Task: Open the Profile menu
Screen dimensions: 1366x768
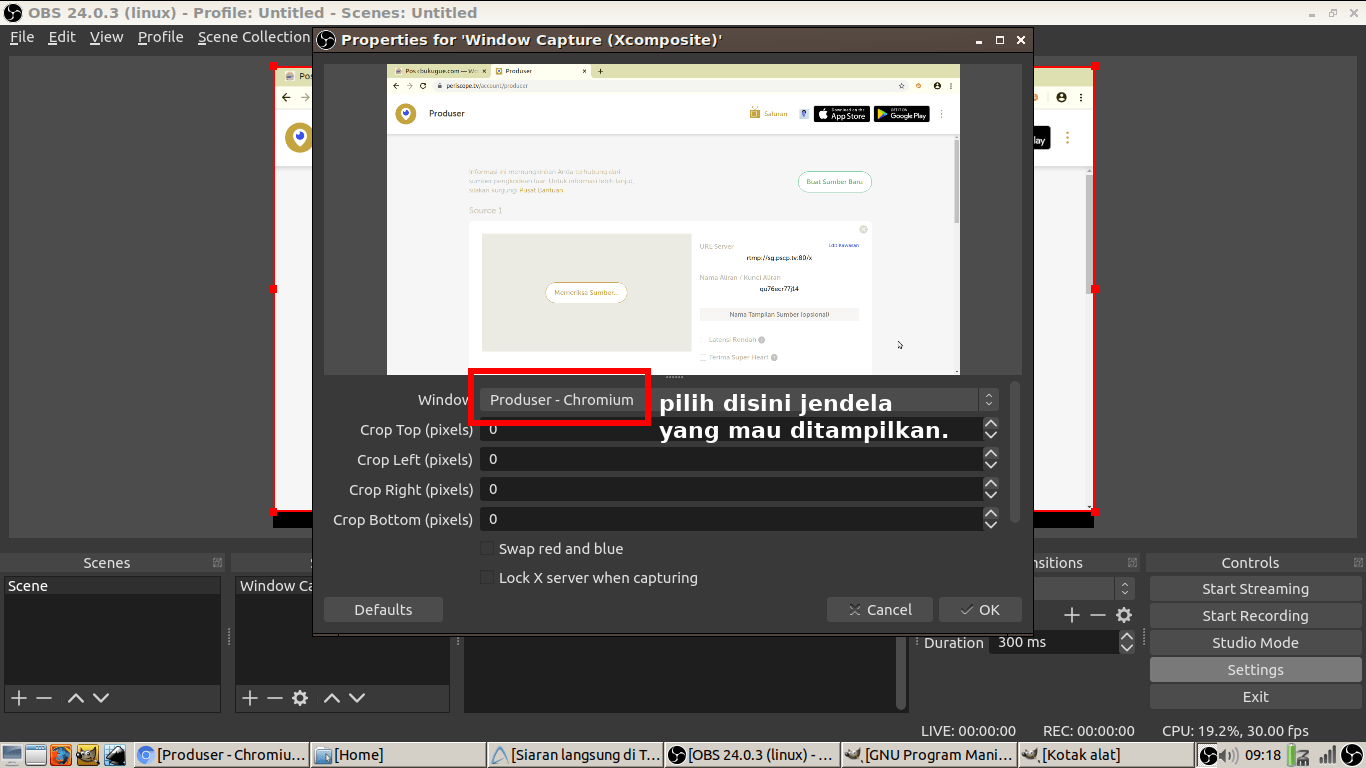Action: (161, 37)
